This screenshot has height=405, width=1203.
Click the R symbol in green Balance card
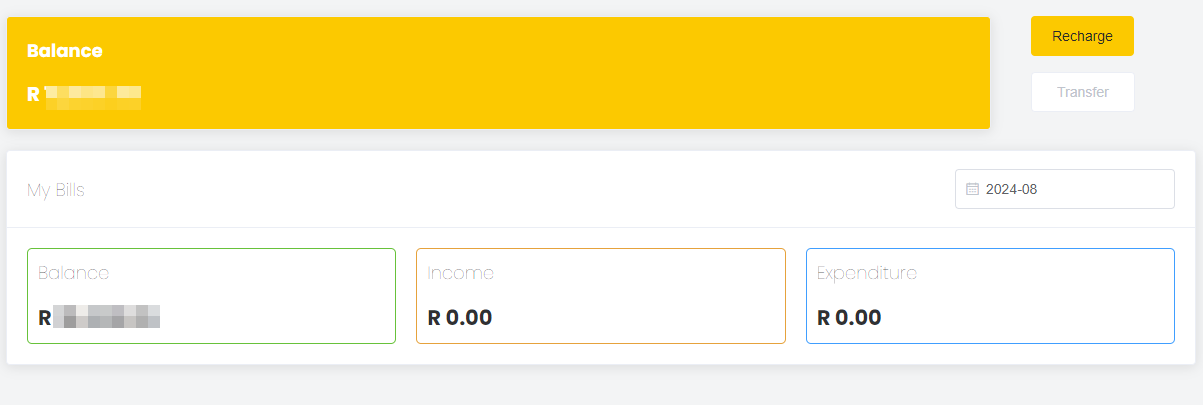44,318
